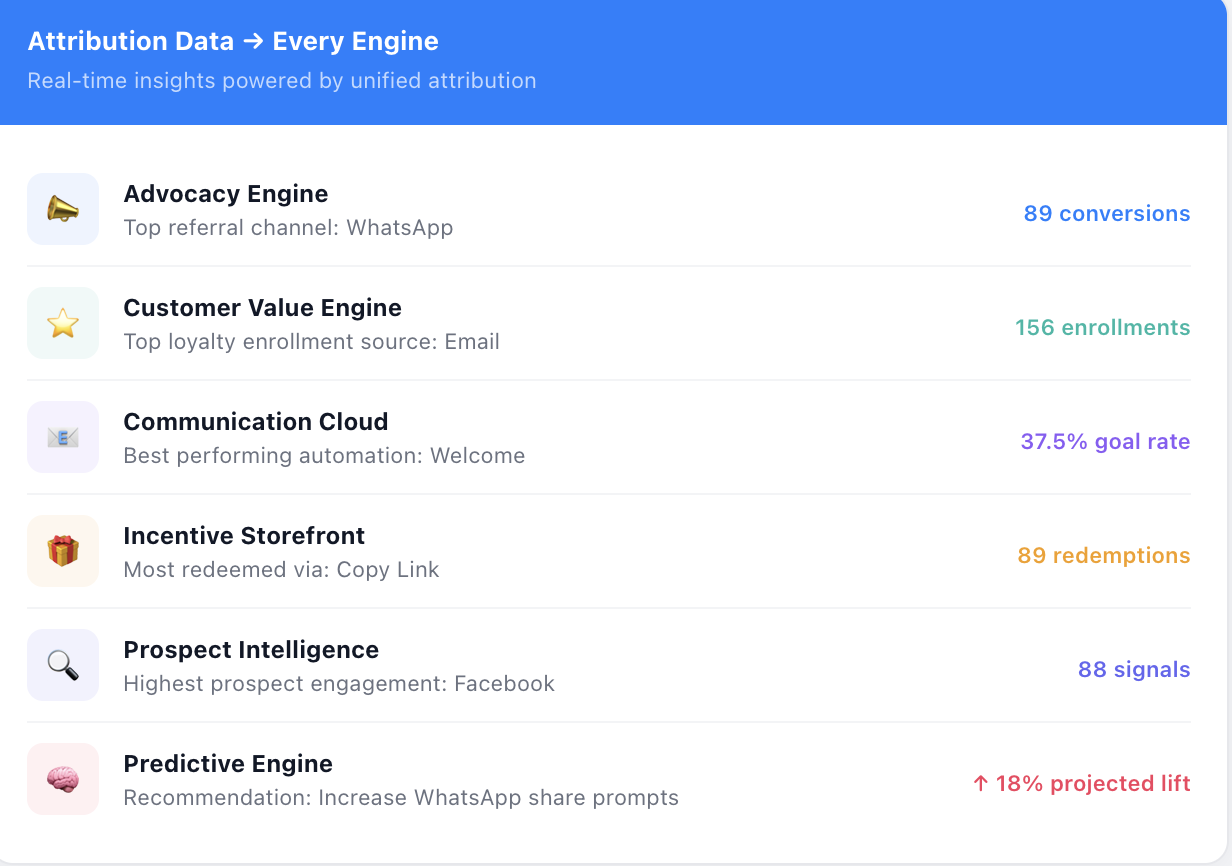Open the Customer Value Engine title
The image size is (1232, 866).
click(x=262, y=308)
